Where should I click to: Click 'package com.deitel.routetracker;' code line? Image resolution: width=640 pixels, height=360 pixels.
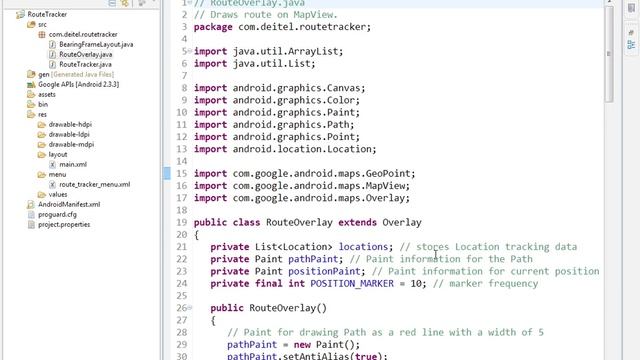pyautogui.click(x=282, y=27)
